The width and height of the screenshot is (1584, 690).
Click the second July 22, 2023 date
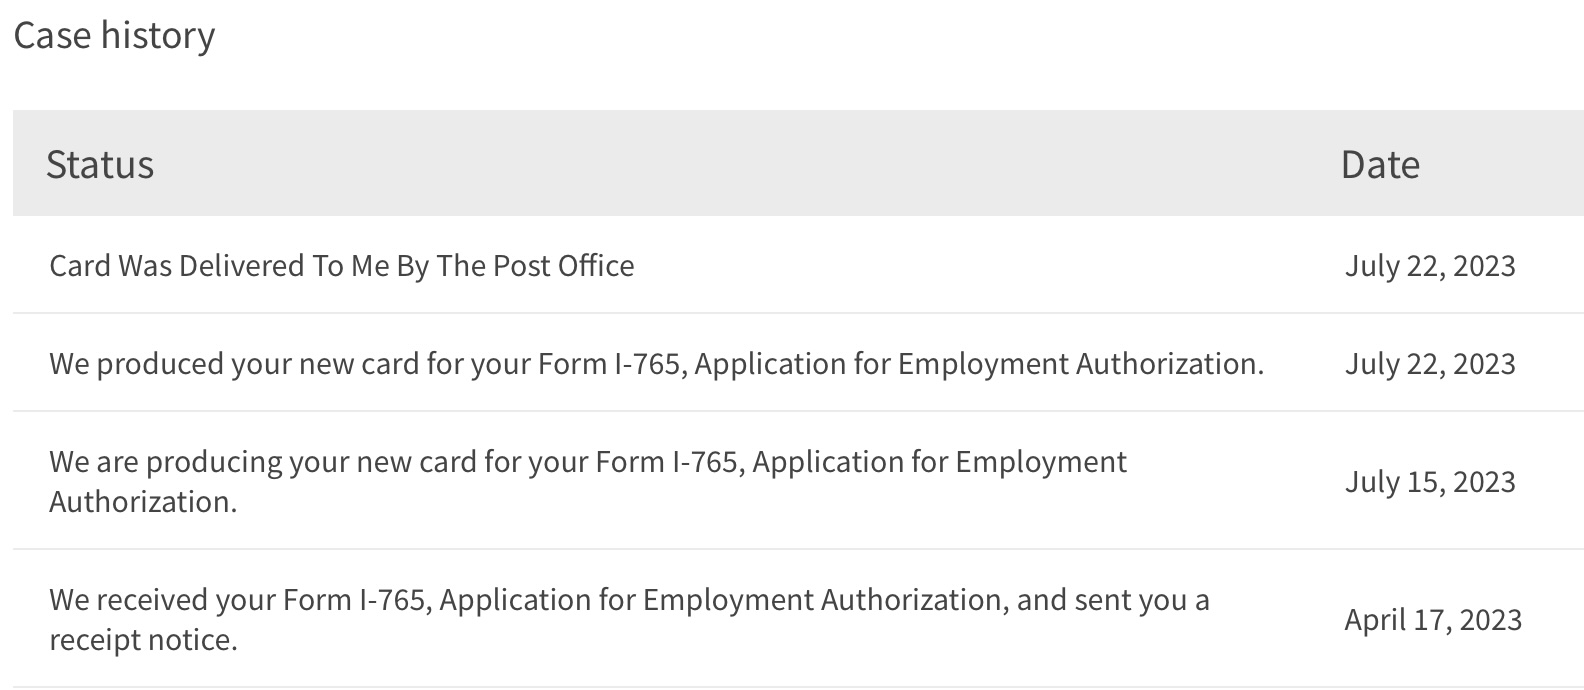click(x=1430, y=364)
